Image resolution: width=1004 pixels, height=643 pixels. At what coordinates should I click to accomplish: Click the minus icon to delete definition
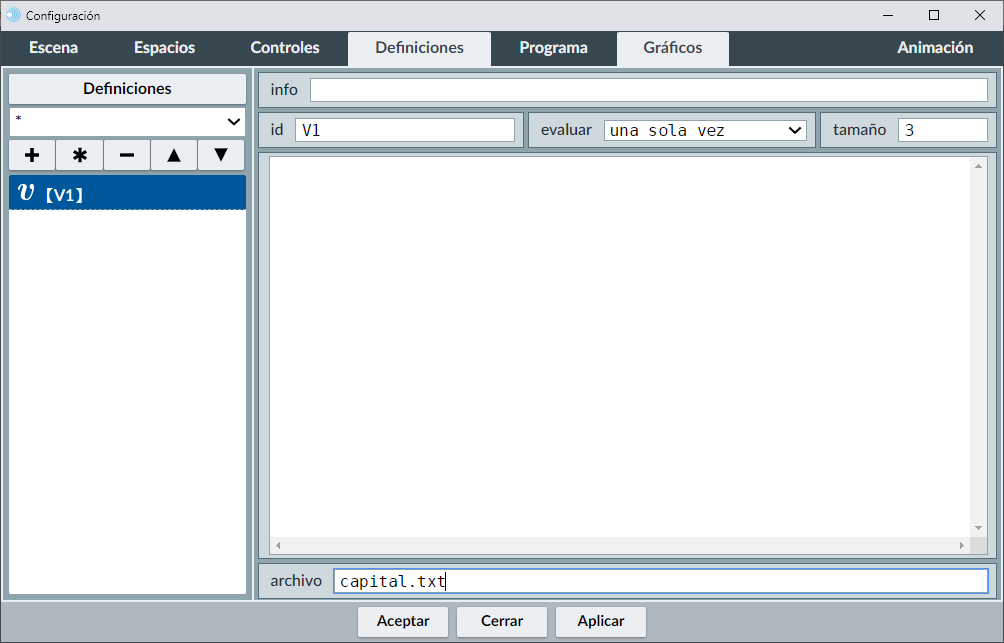point(127,155)
